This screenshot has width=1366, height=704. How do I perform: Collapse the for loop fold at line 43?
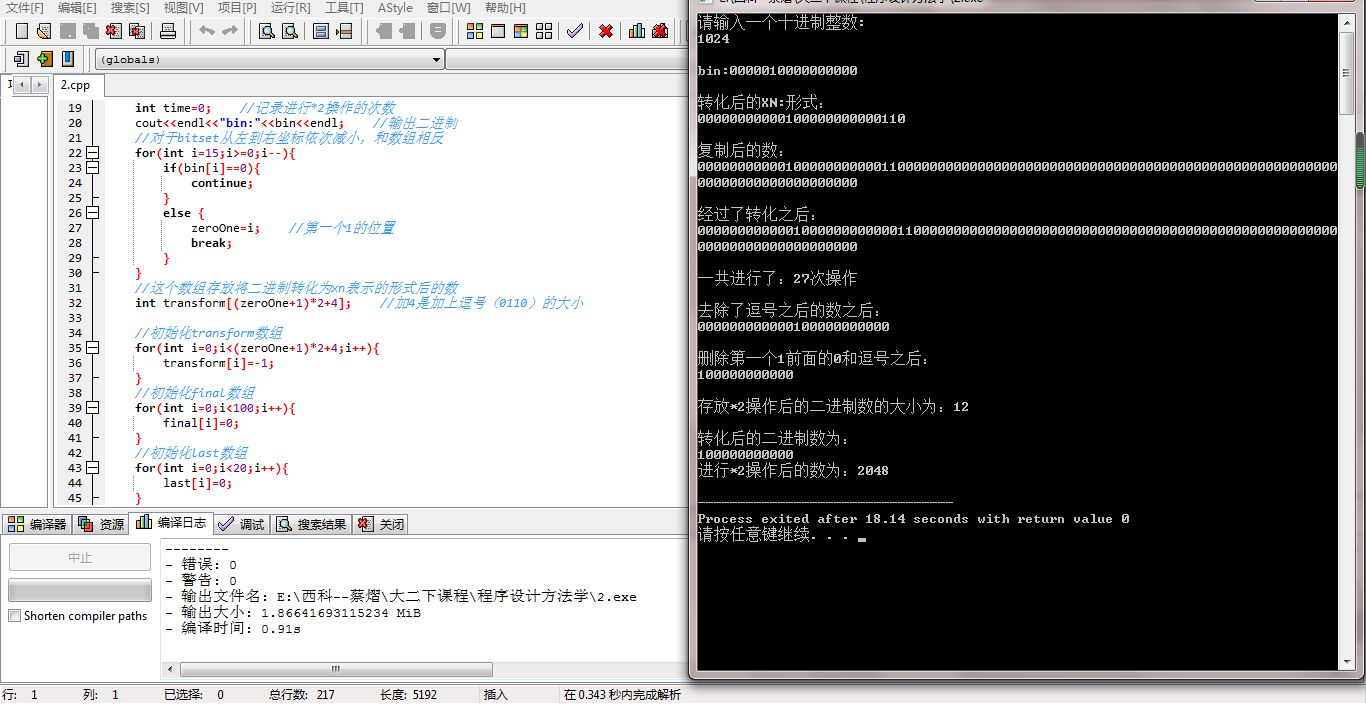coord(93,468)
